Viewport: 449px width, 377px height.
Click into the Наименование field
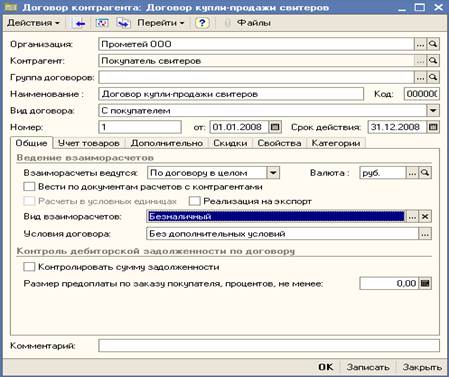[231, 94]
